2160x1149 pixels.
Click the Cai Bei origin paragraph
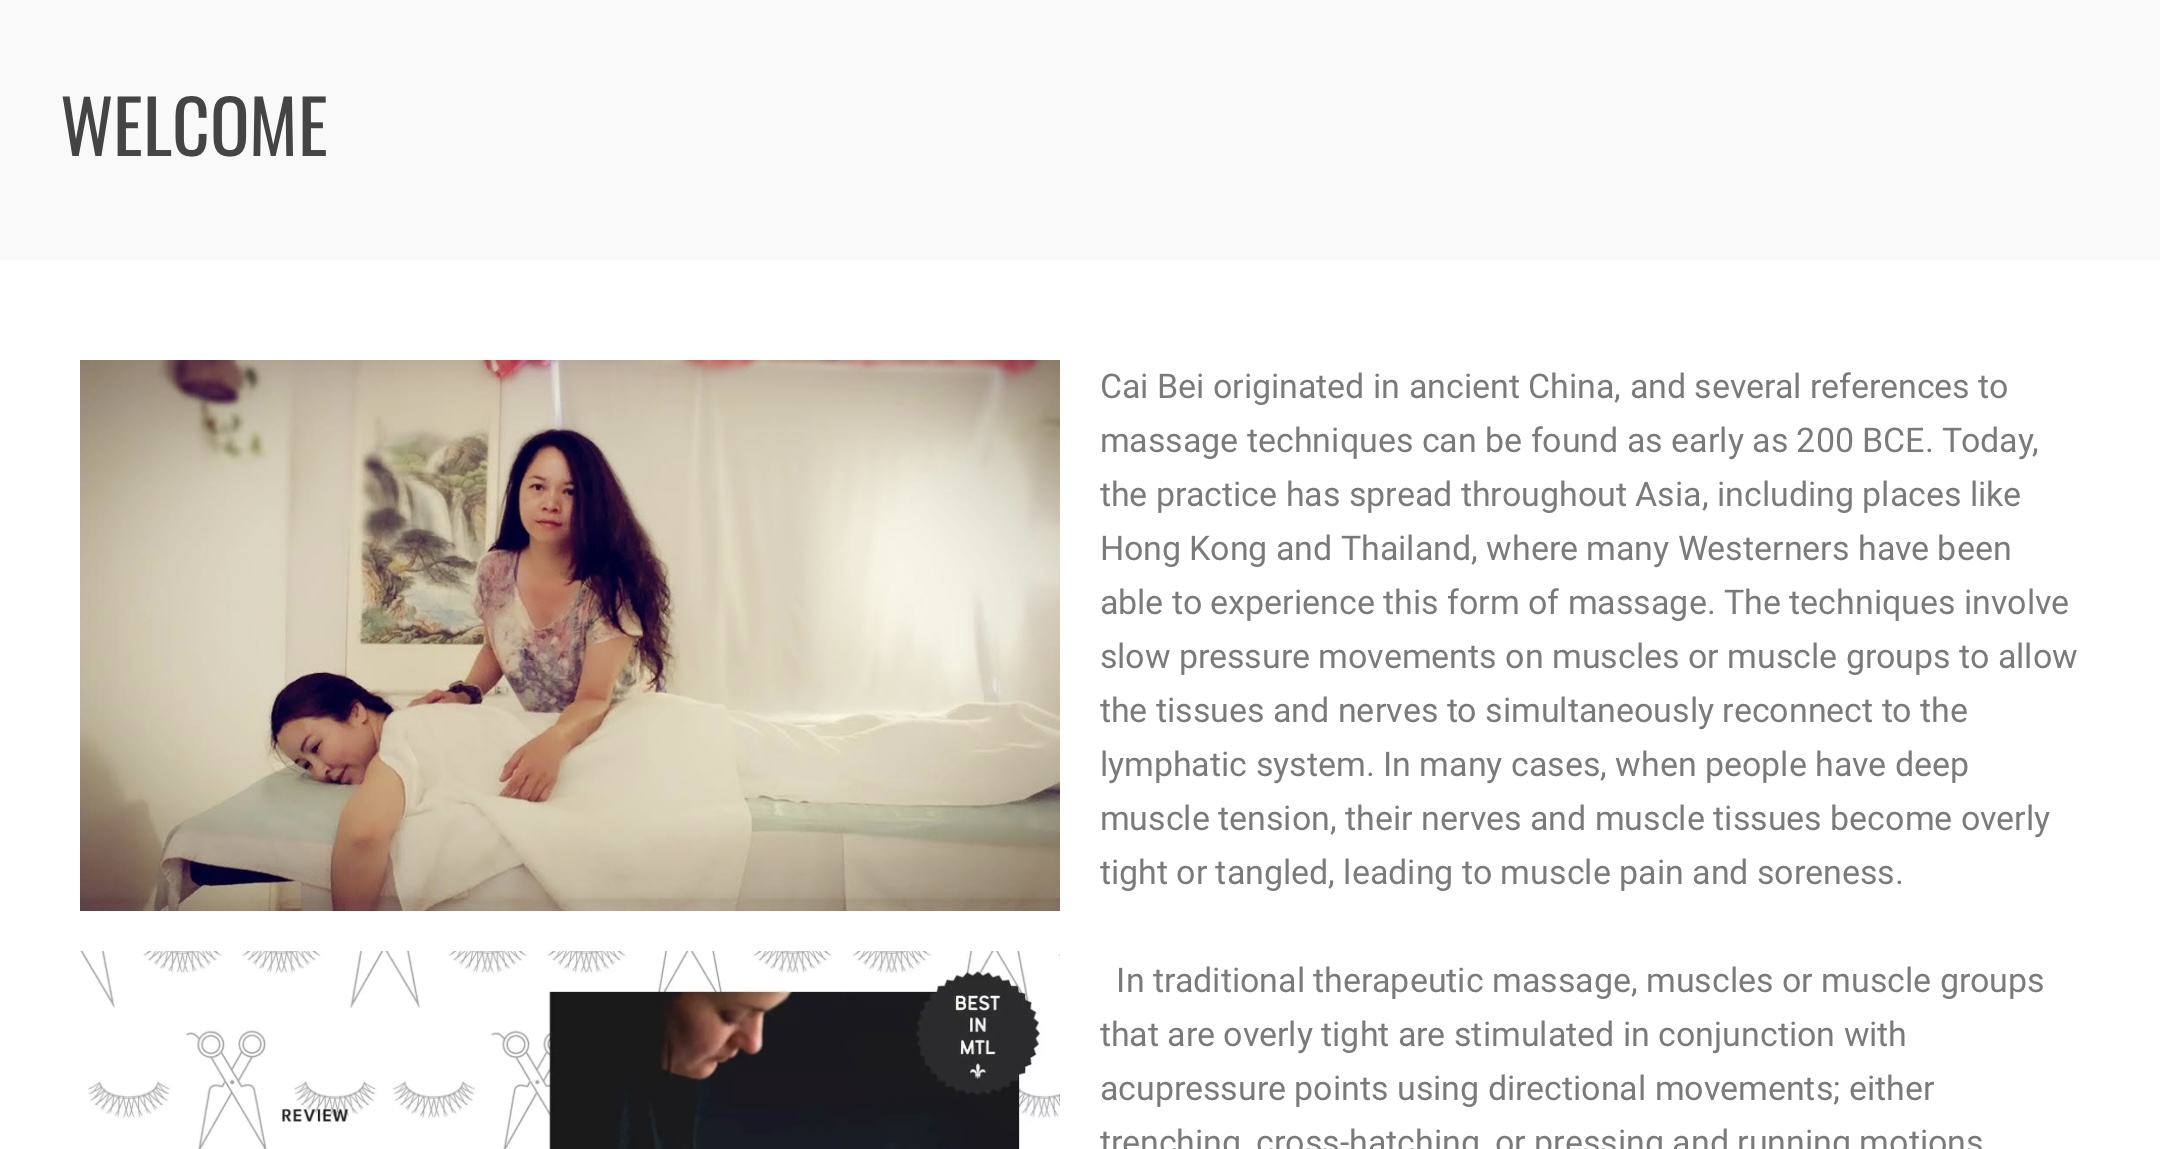tap(1588, 629)
